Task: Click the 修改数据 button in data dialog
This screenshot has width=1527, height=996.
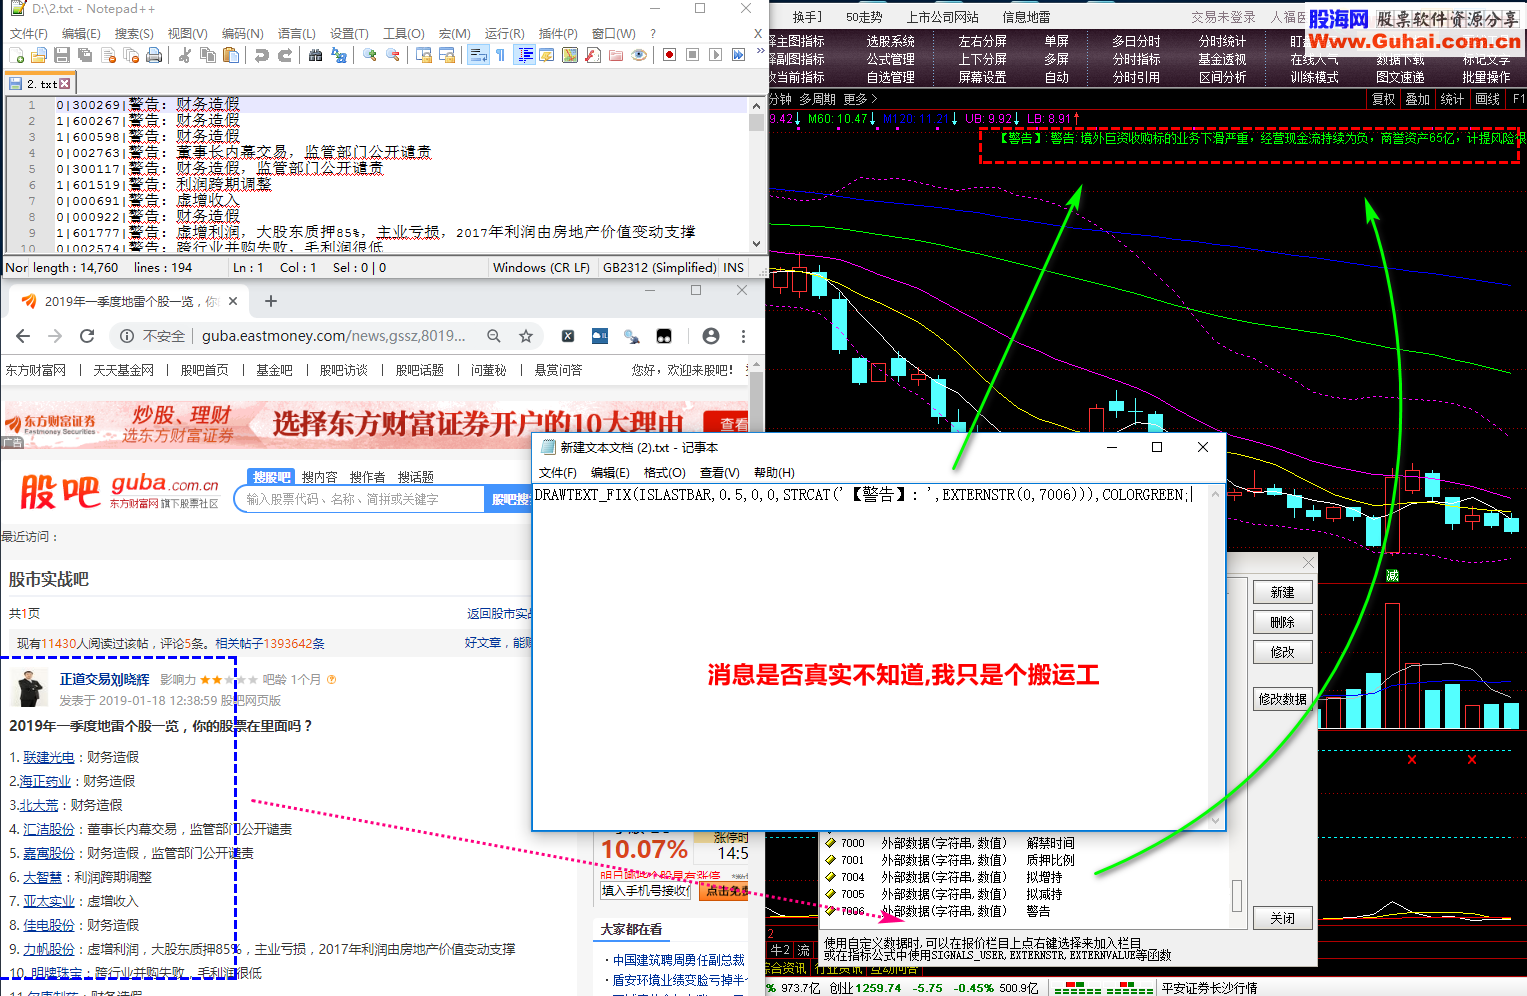Action: click(1283, 699)
